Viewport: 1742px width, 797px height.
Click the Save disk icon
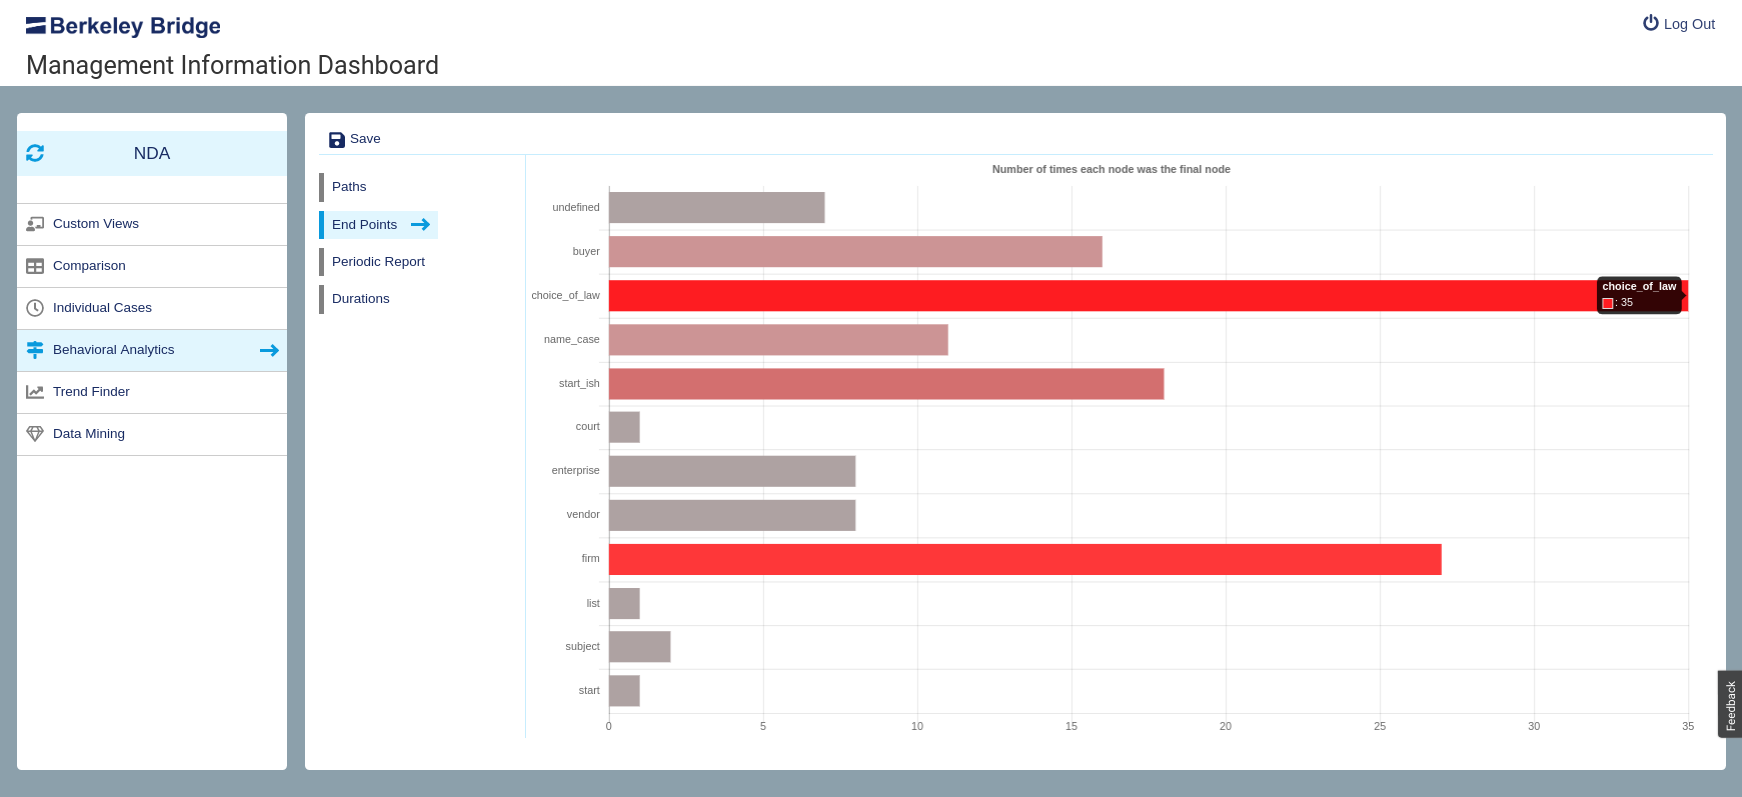[x=337, y=140]
